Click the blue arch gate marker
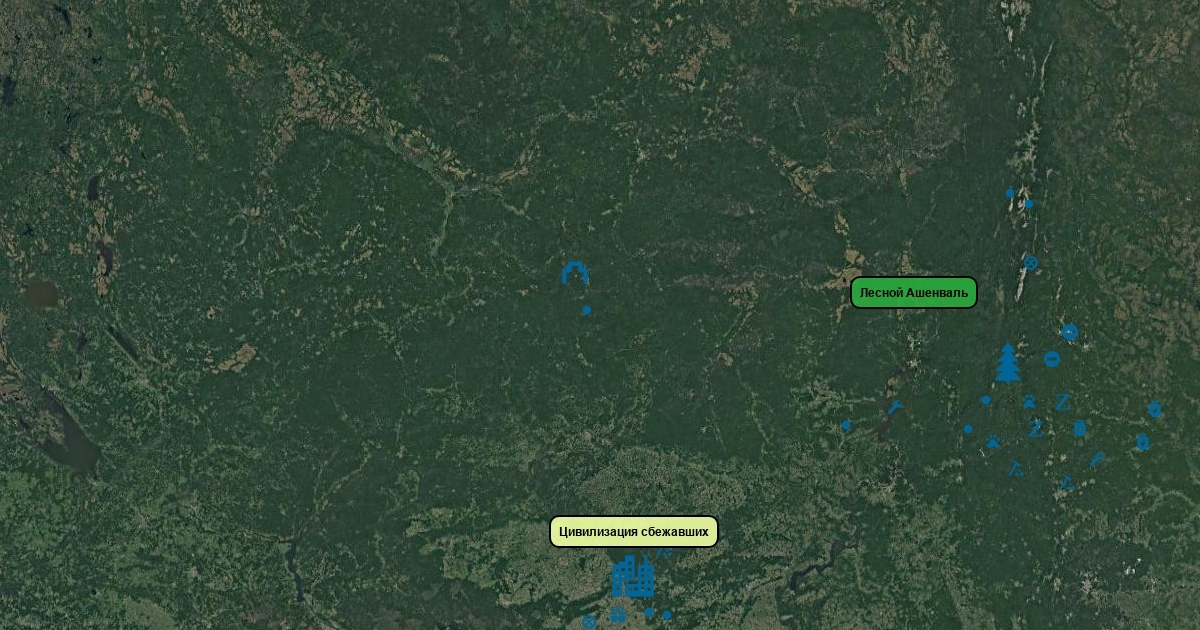The height and width of the screenshot is (630, 1200). pos(575,273)
